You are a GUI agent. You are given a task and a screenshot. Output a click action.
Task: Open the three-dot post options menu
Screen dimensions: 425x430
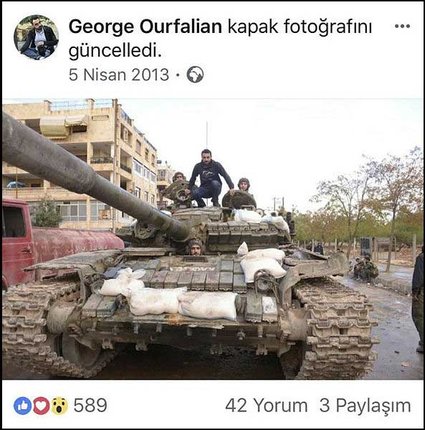[x=402, y=26]
